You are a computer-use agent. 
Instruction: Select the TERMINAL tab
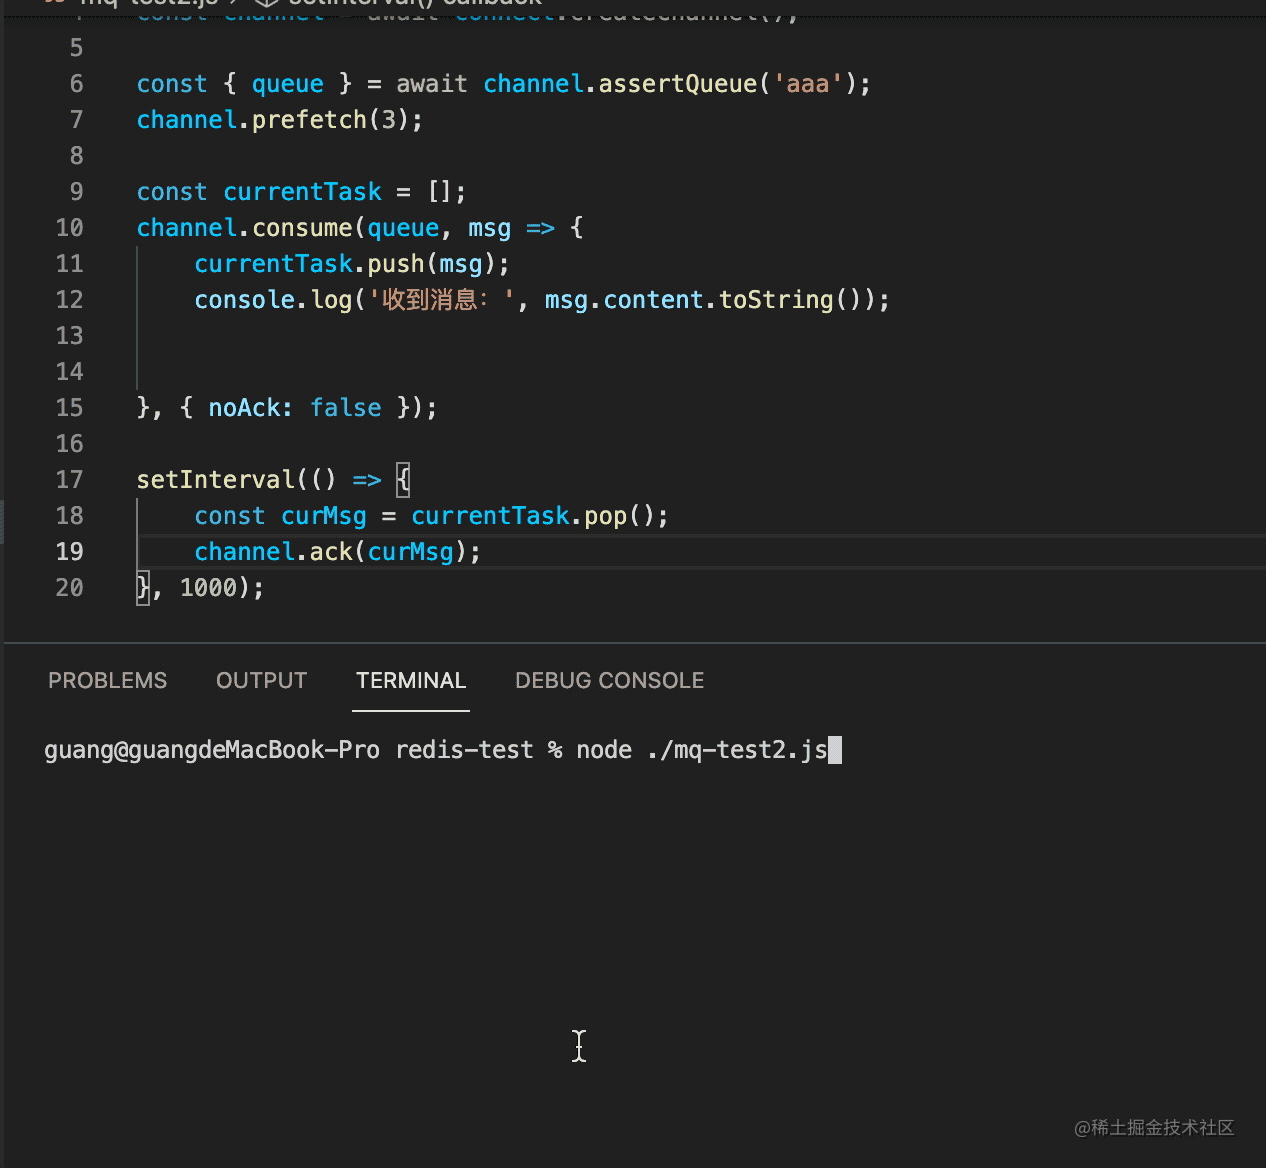(x=410, y=680)
